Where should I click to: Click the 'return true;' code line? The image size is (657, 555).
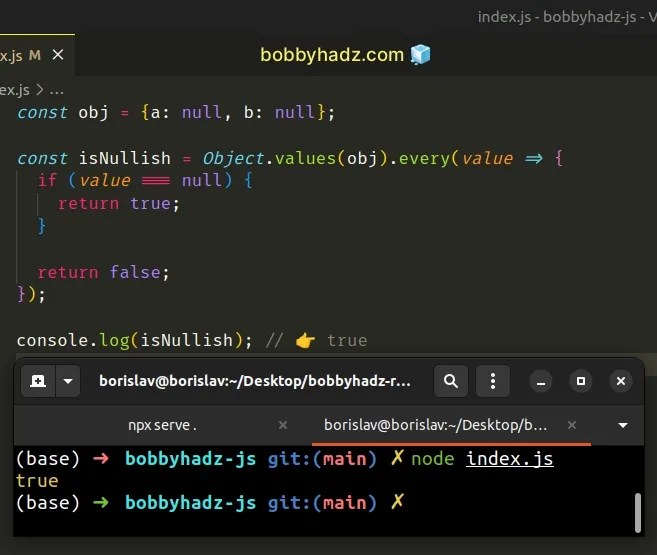119,204
